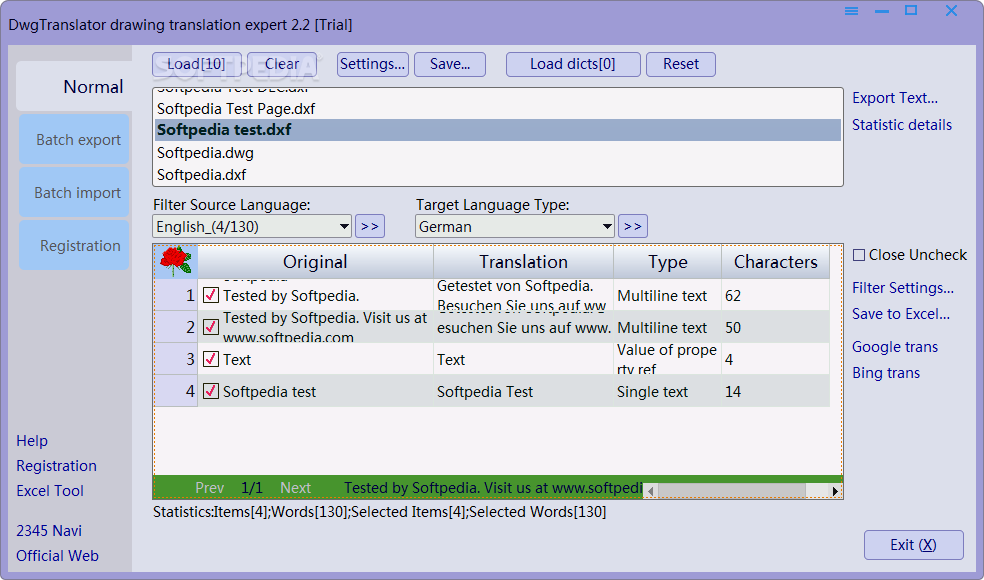This screenshot has height=580, width=984.
Task: Enable the Close Uncheck checkbox
Action: point(859,255)
